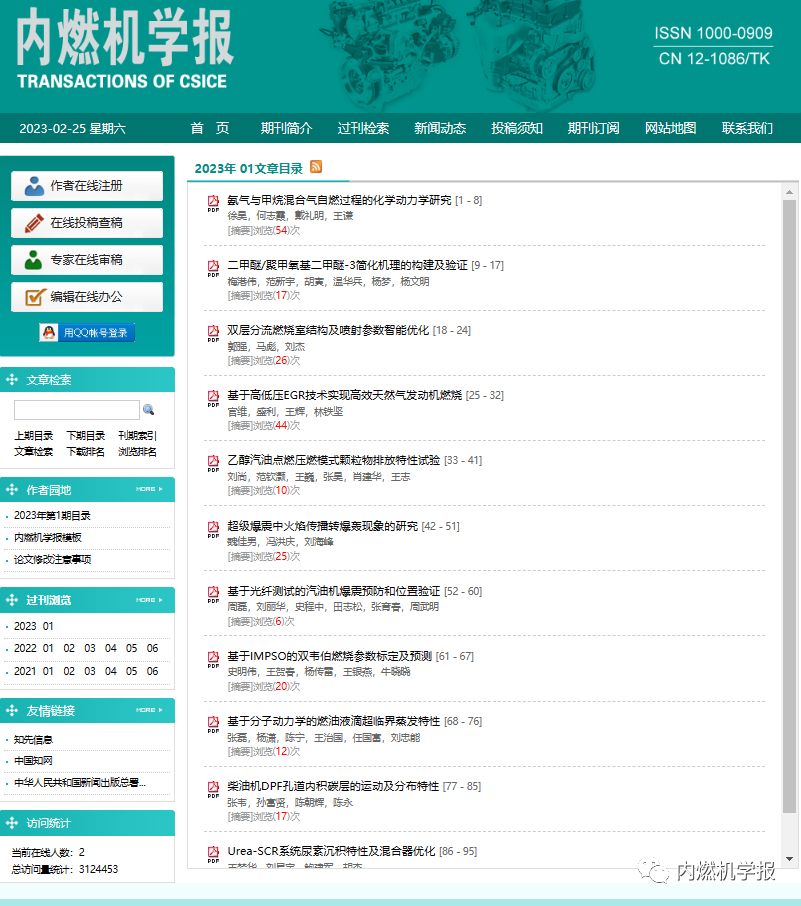This screenshot has width=801, height=906.
Task: Open PDF icon for 双层分流燃烧室 article
Action: [x=213, y=333]
